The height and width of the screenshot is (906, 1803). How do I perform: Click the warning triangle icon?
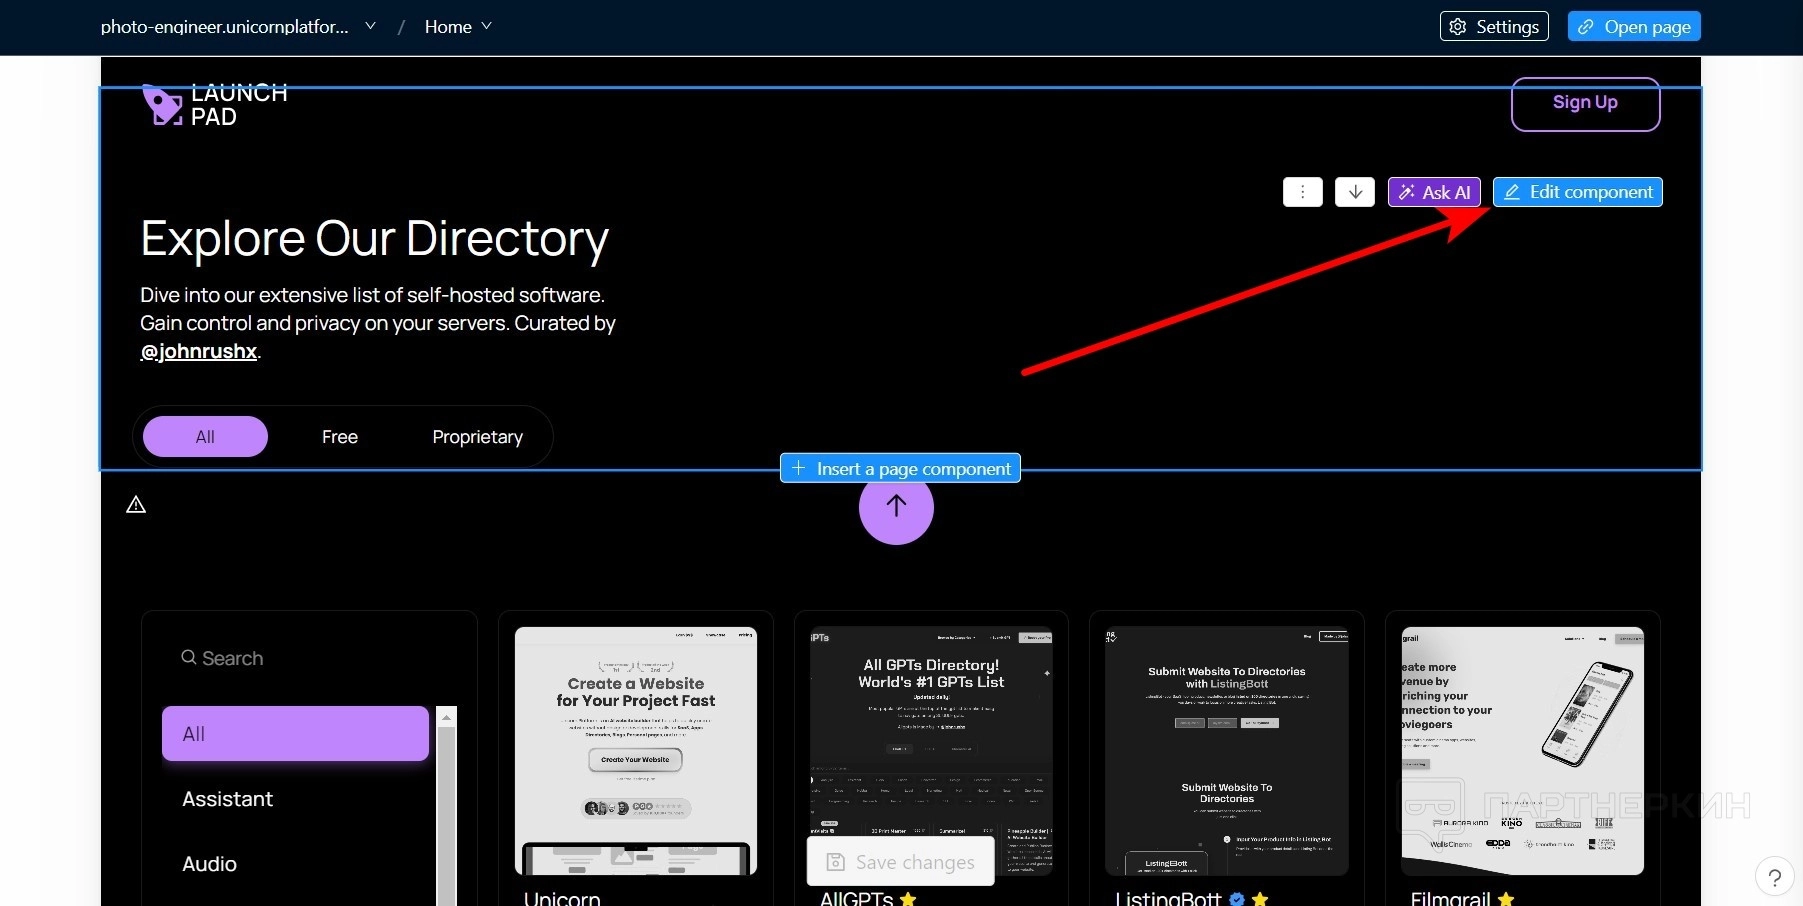click(136, 505)
